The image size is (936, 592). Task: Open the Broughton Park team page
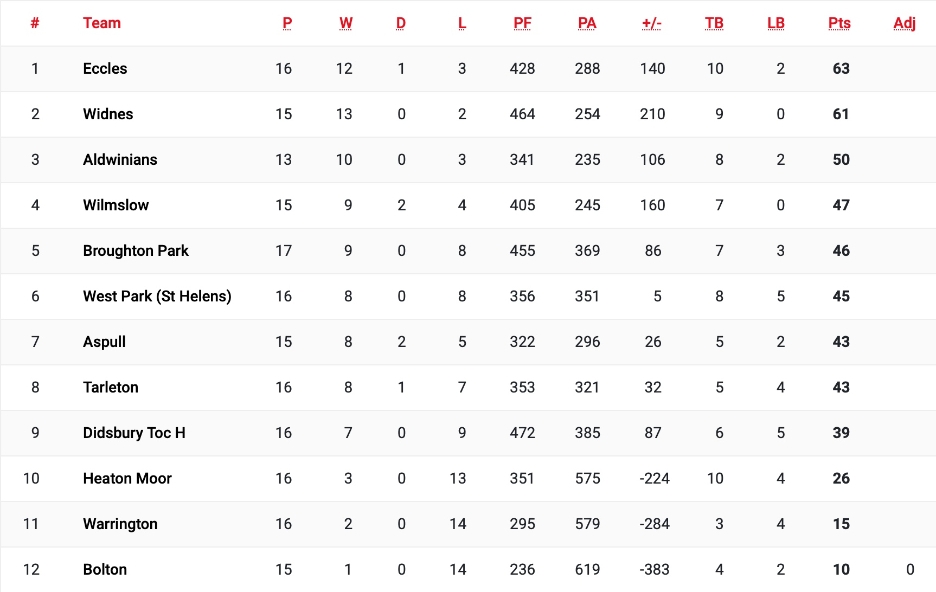coord(136,251)
